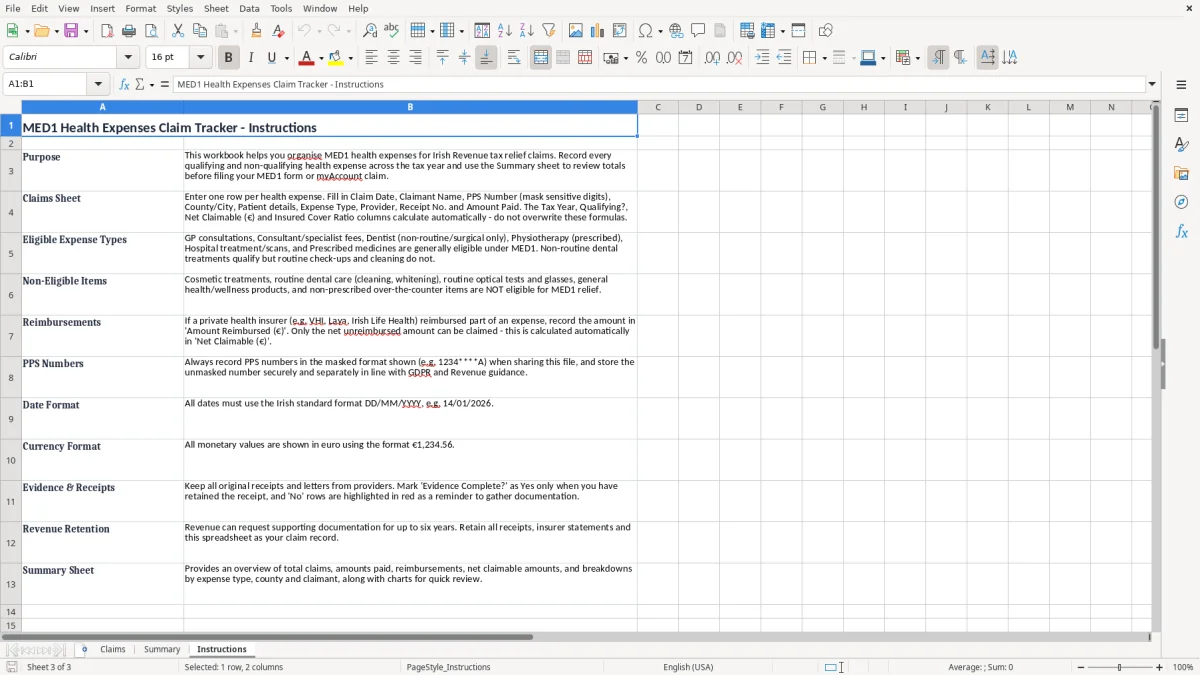Viewport: 1200px width, 675px height.
Task: Clear direct formatting
Action: (278, 31)
